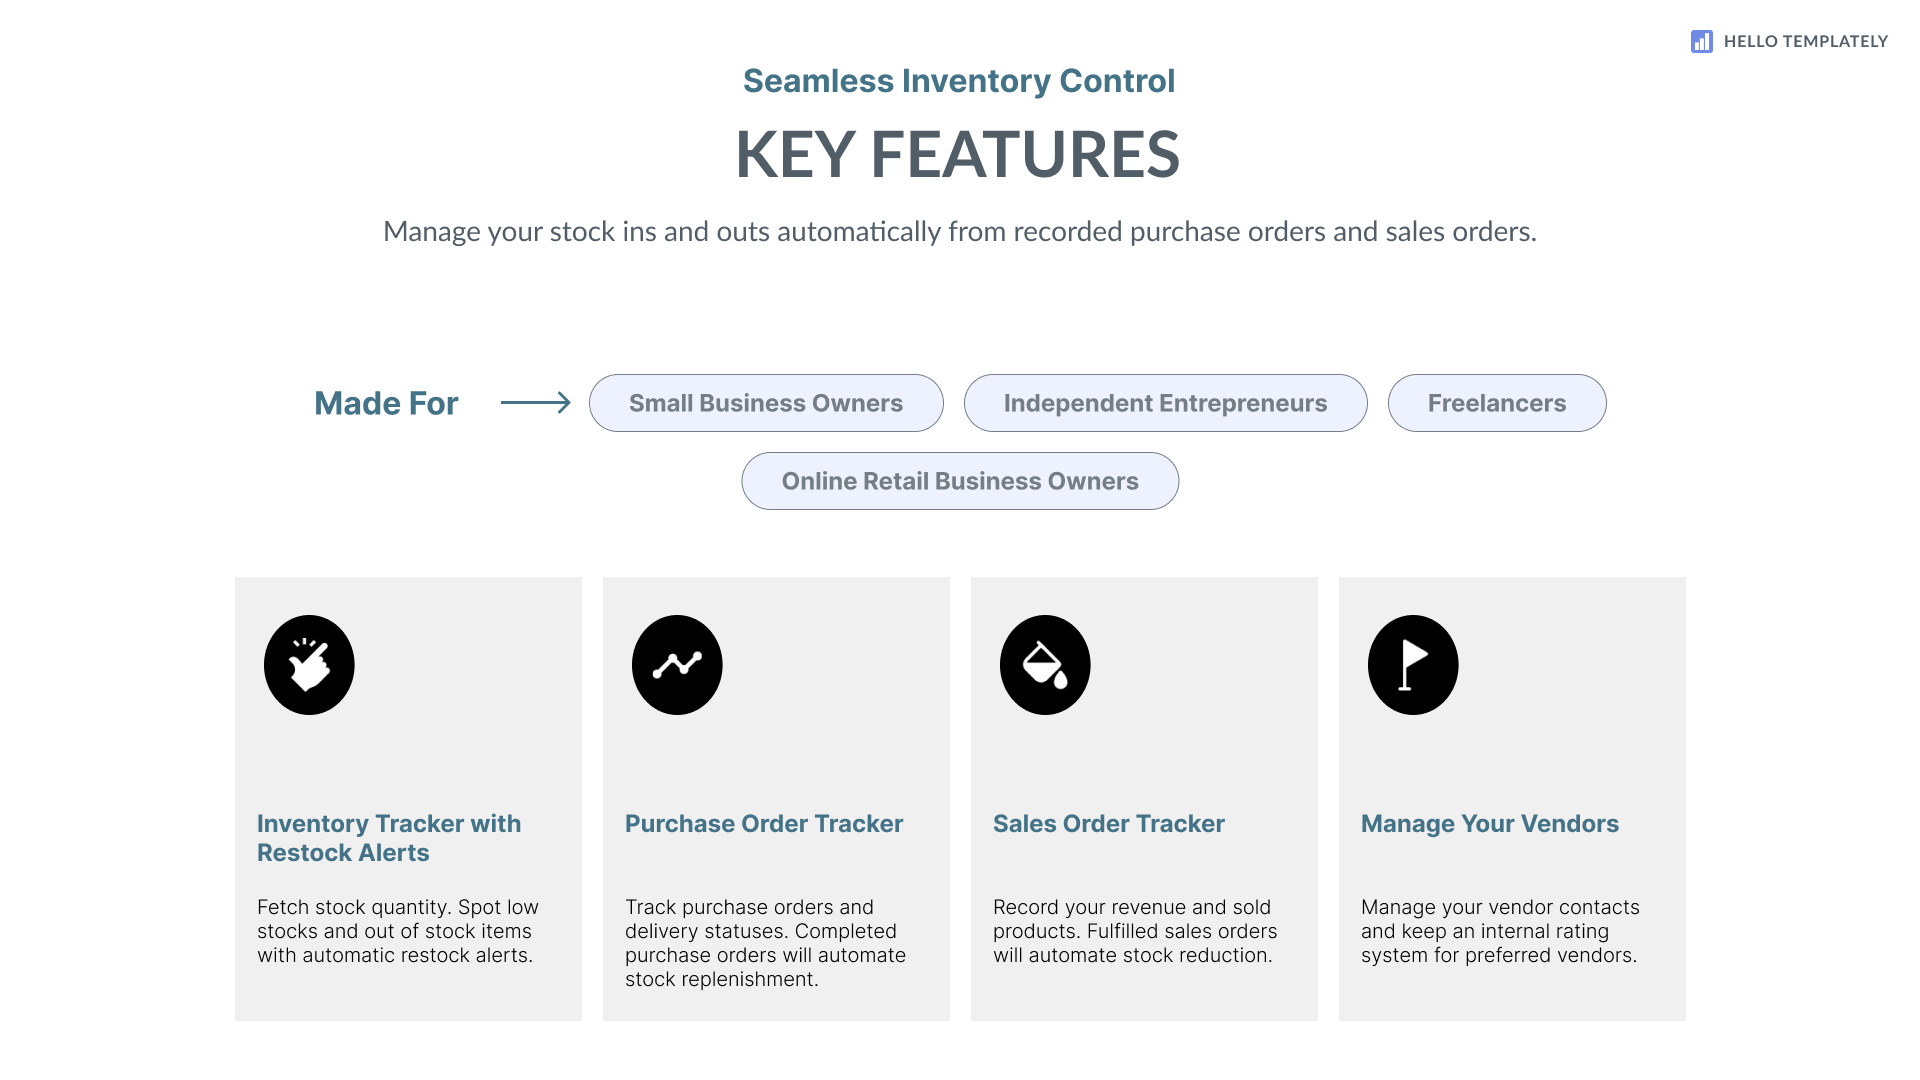The height and width of the screenshot is (1080, 1920).
Task: Open the Manage Your Vendors heading
Action: [x=1489, y=824]
